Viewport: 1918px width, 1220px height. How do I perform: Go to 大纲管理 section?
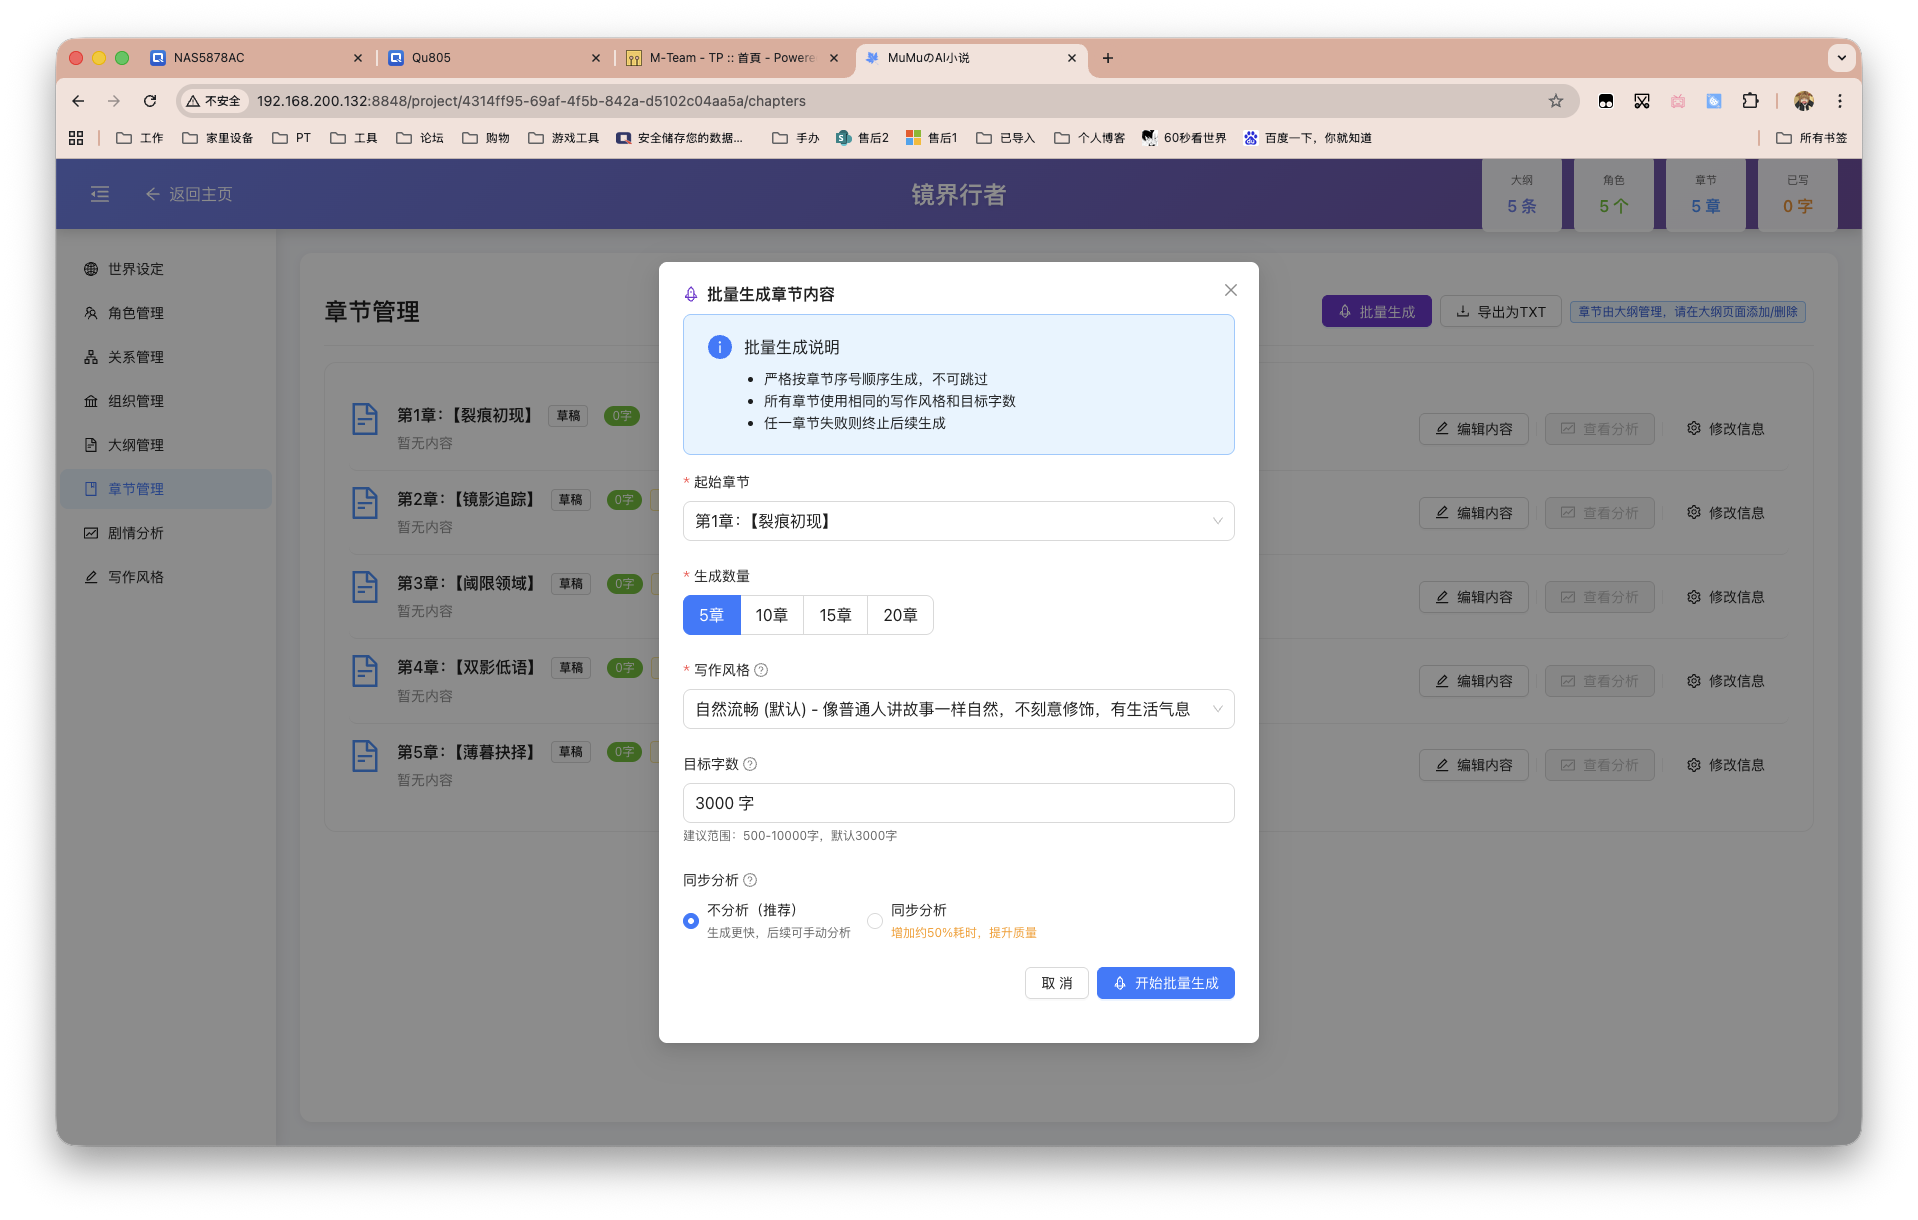[x=133, y=444]
